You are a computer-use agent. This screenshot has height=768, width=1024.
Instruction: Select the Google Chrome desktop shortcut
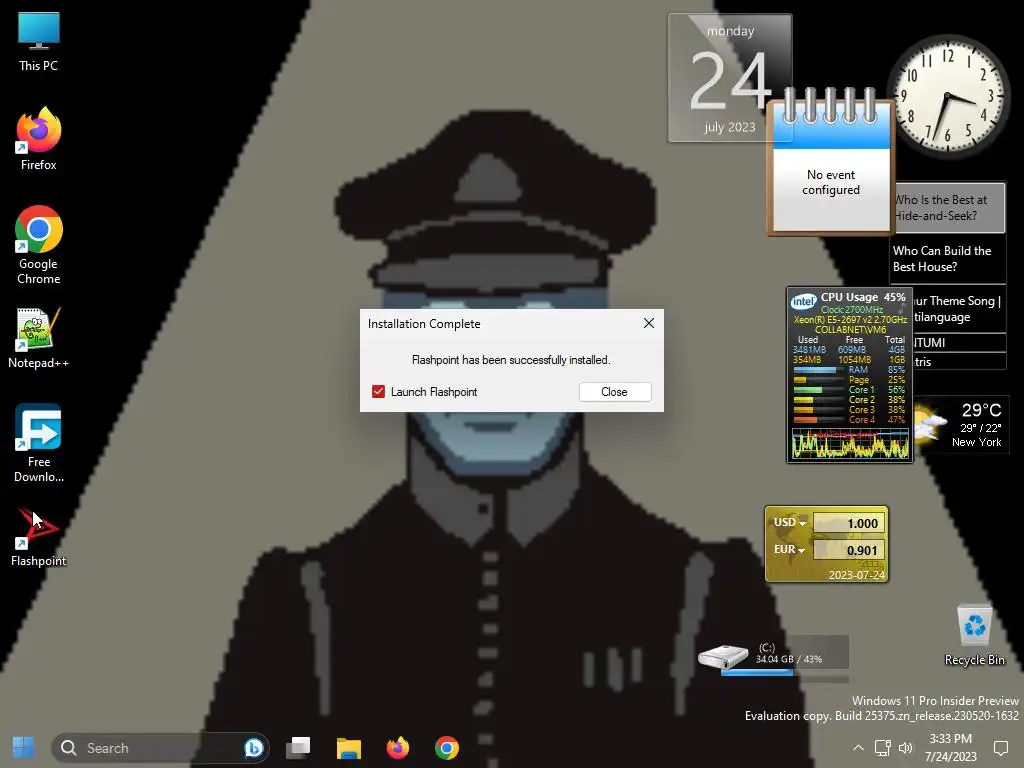(x=39, y=245)
